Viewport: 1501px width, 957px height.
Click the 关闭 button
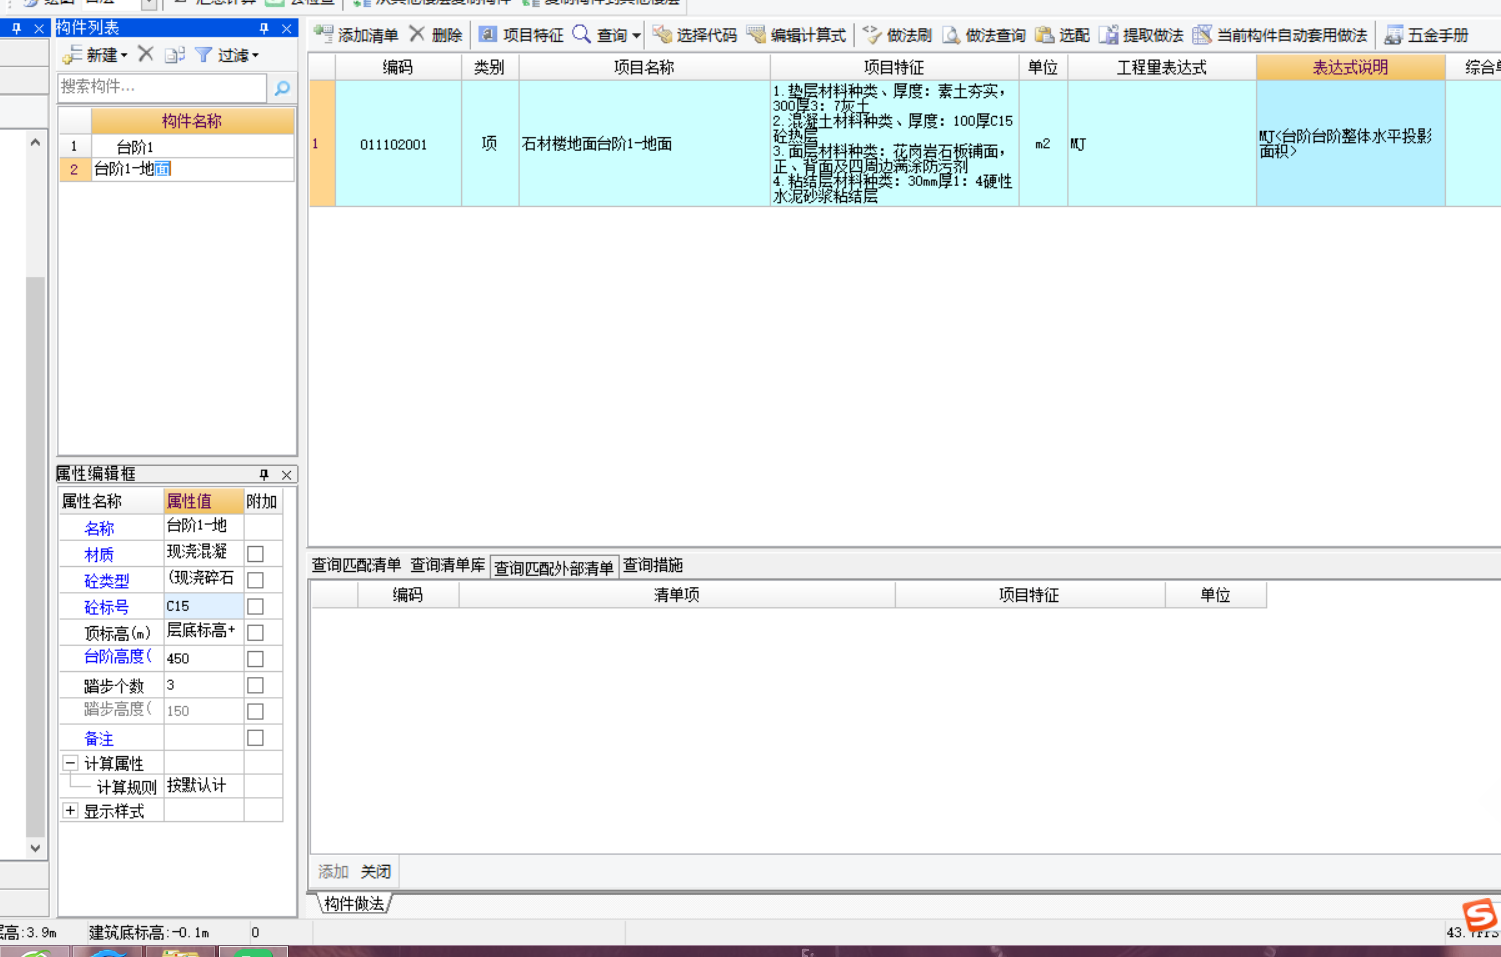(376, 872)
